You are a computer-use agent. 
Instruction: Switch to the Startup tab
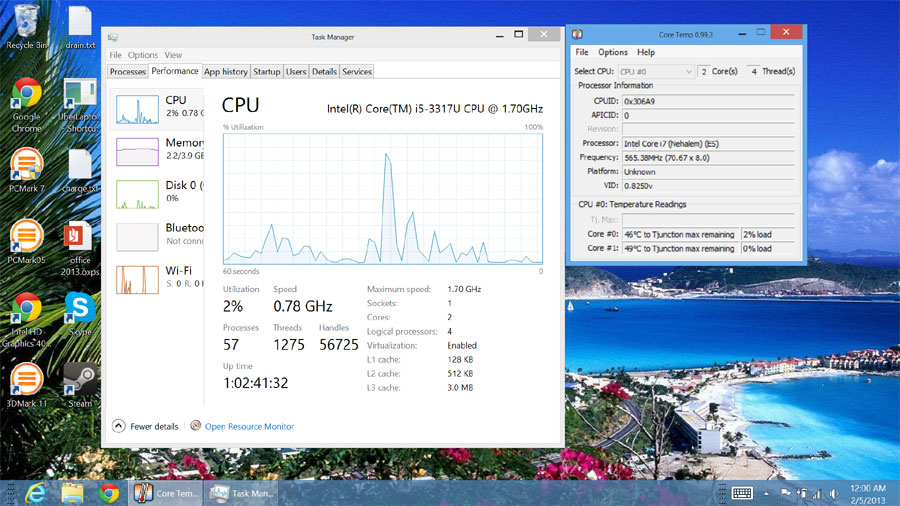point(267,72)
